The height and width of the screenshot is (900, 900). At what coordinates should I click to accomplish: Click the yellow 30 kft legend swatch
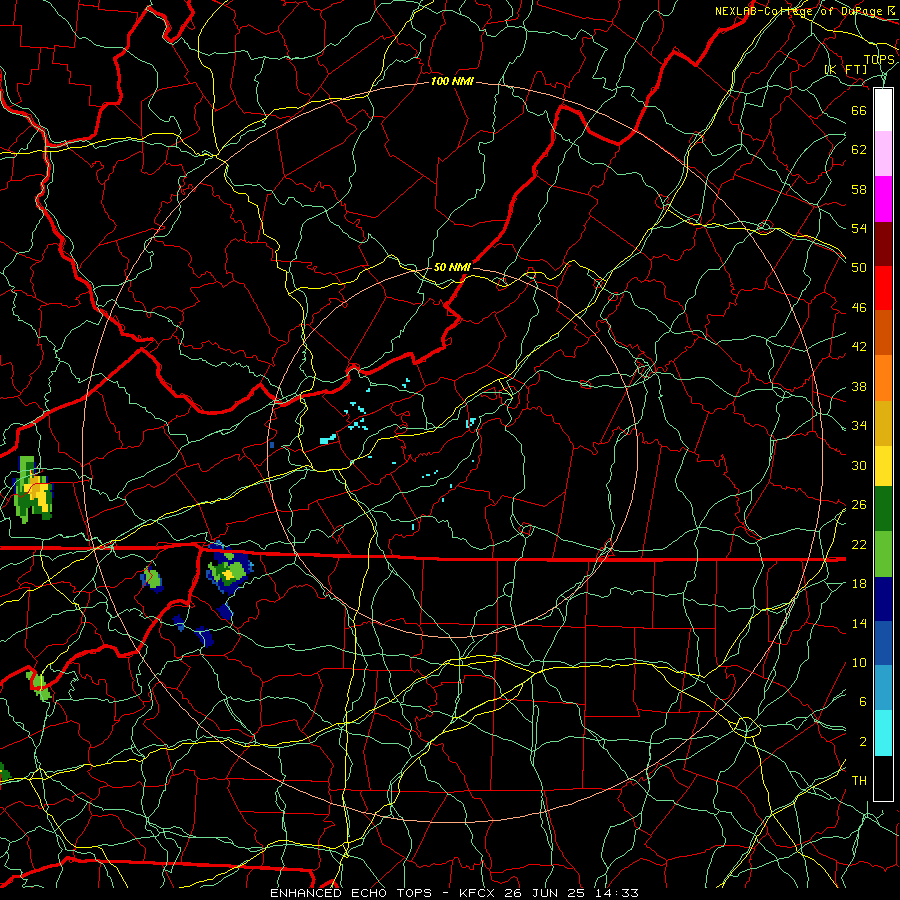883,466
